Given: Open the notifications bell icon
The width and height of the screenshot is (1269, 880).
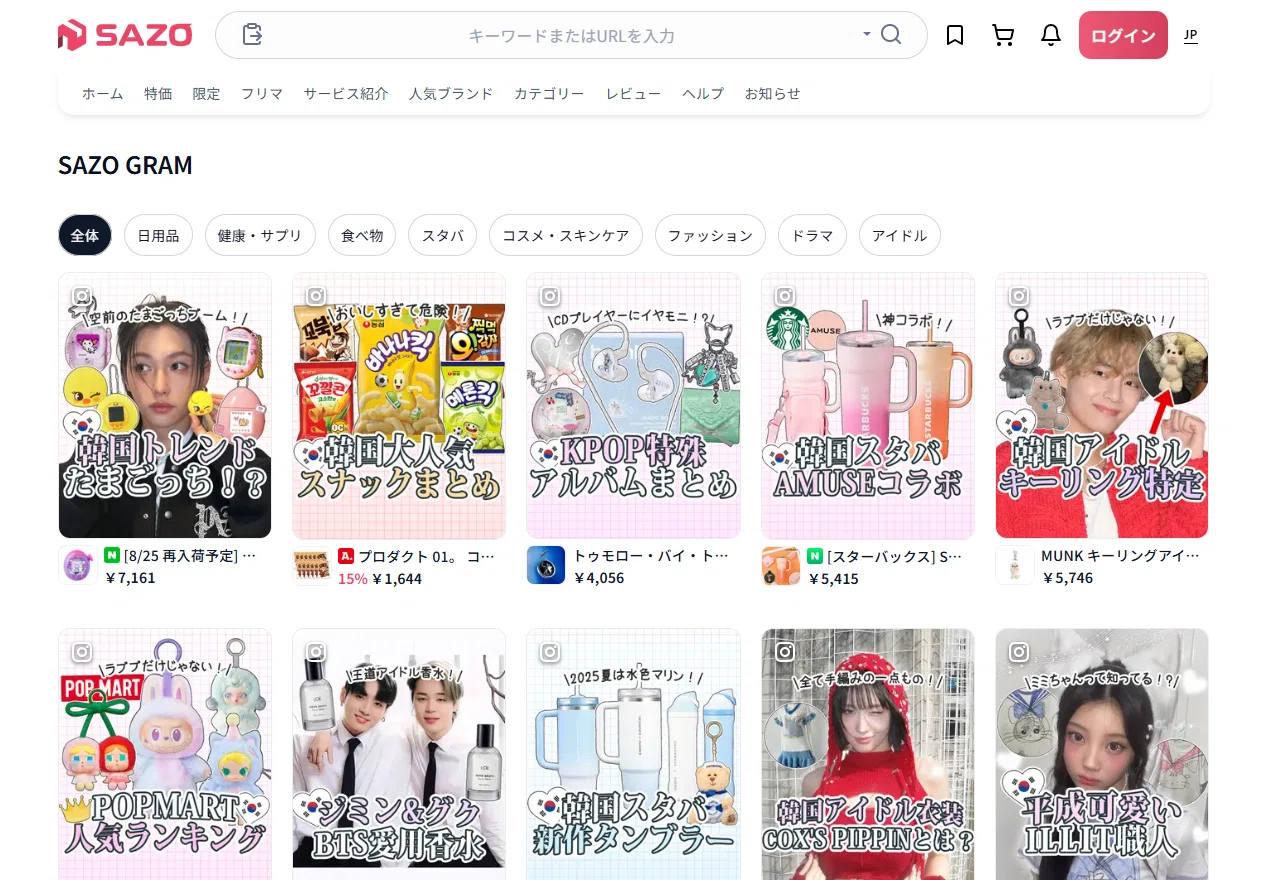Looking at the screenshot, I should 1051,35.
